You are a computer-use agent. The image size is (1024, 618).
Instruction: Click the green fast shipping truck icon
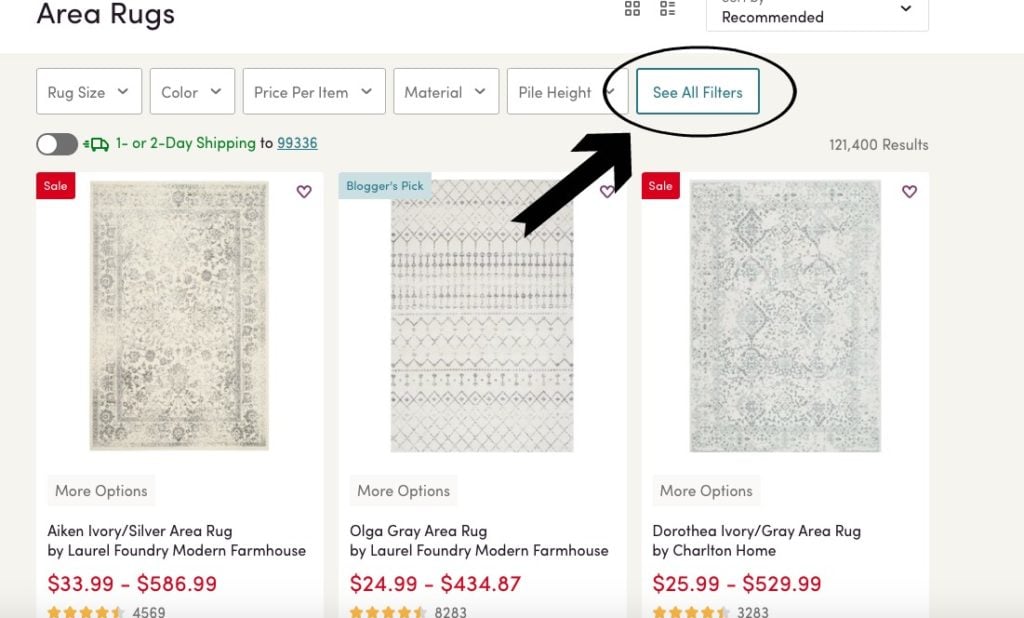(x=97, y=144)
